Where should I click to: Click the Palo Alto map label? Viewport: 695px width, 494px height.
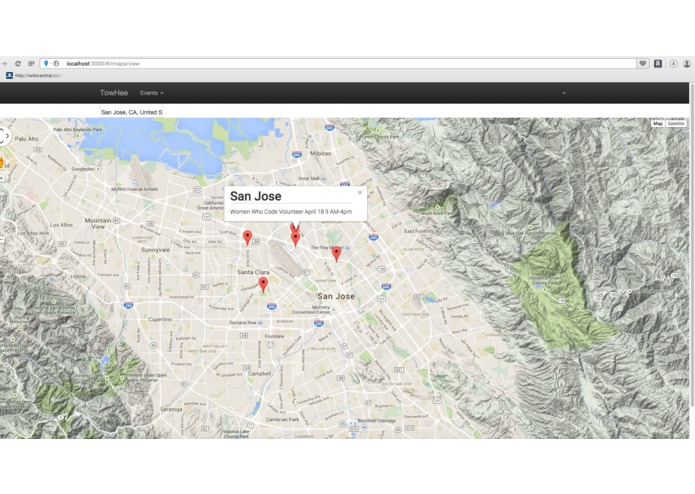coord(26,139)
